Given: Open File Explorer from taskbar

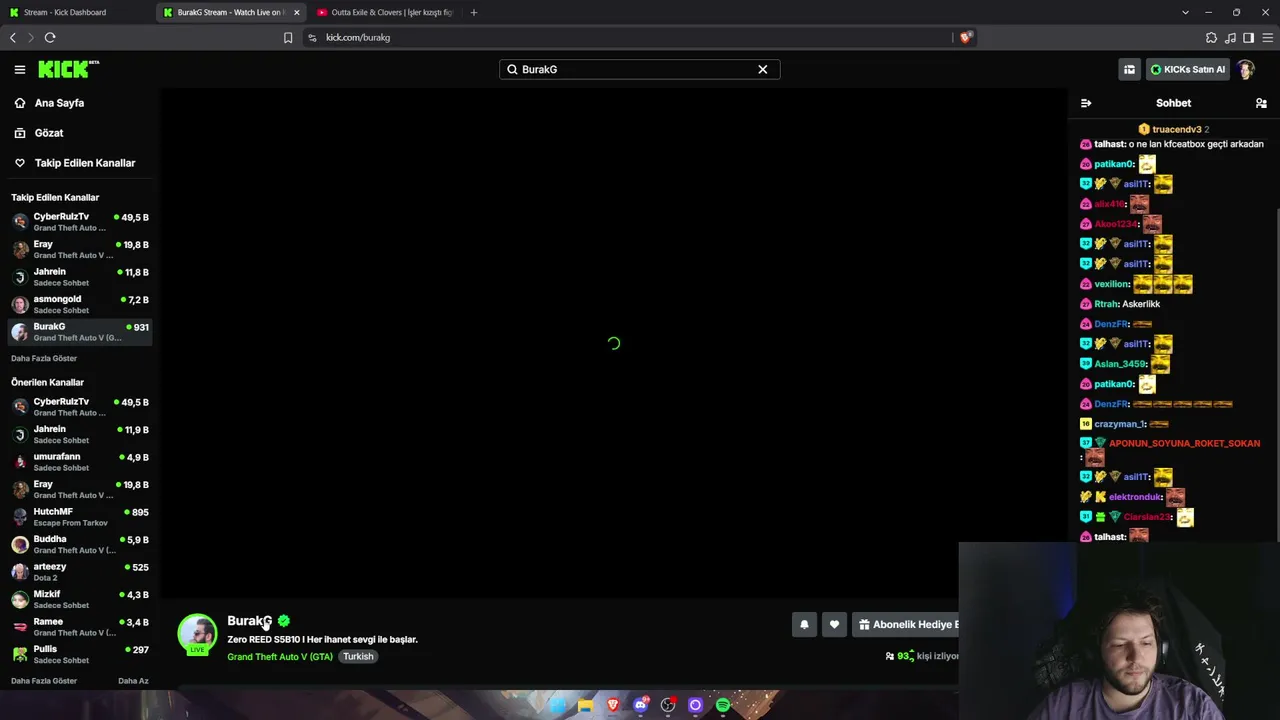Looking at the screenshot, I should 585,705.
